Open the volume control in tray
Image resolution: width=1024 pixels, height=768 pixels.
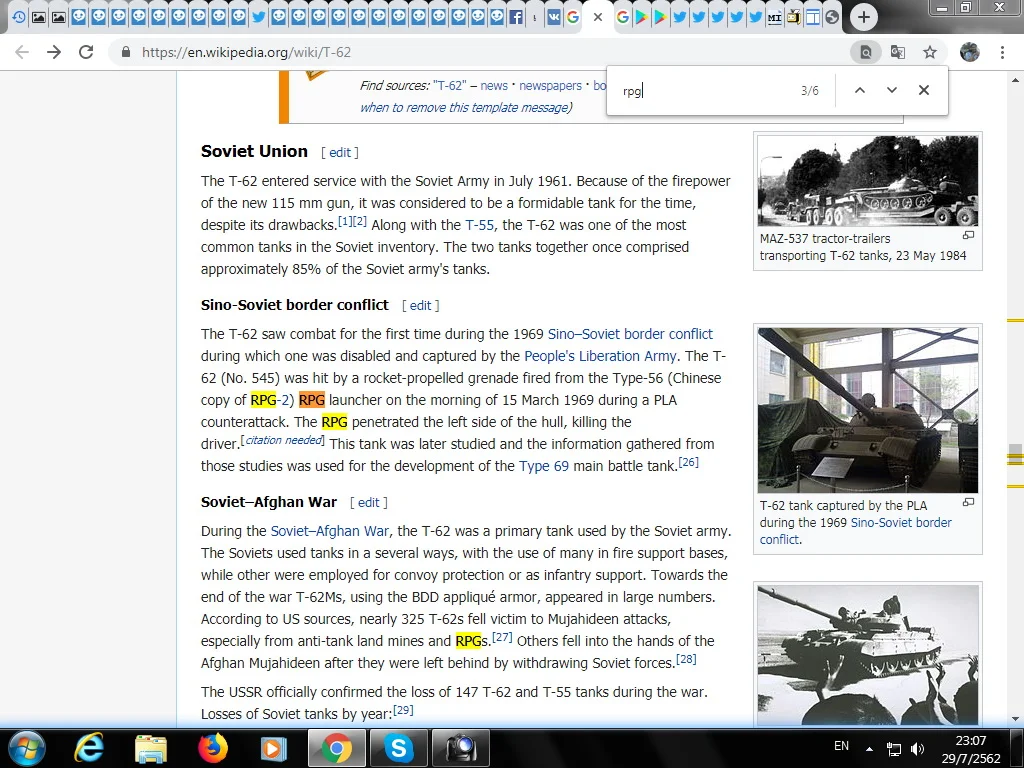(x=918, y=749)
